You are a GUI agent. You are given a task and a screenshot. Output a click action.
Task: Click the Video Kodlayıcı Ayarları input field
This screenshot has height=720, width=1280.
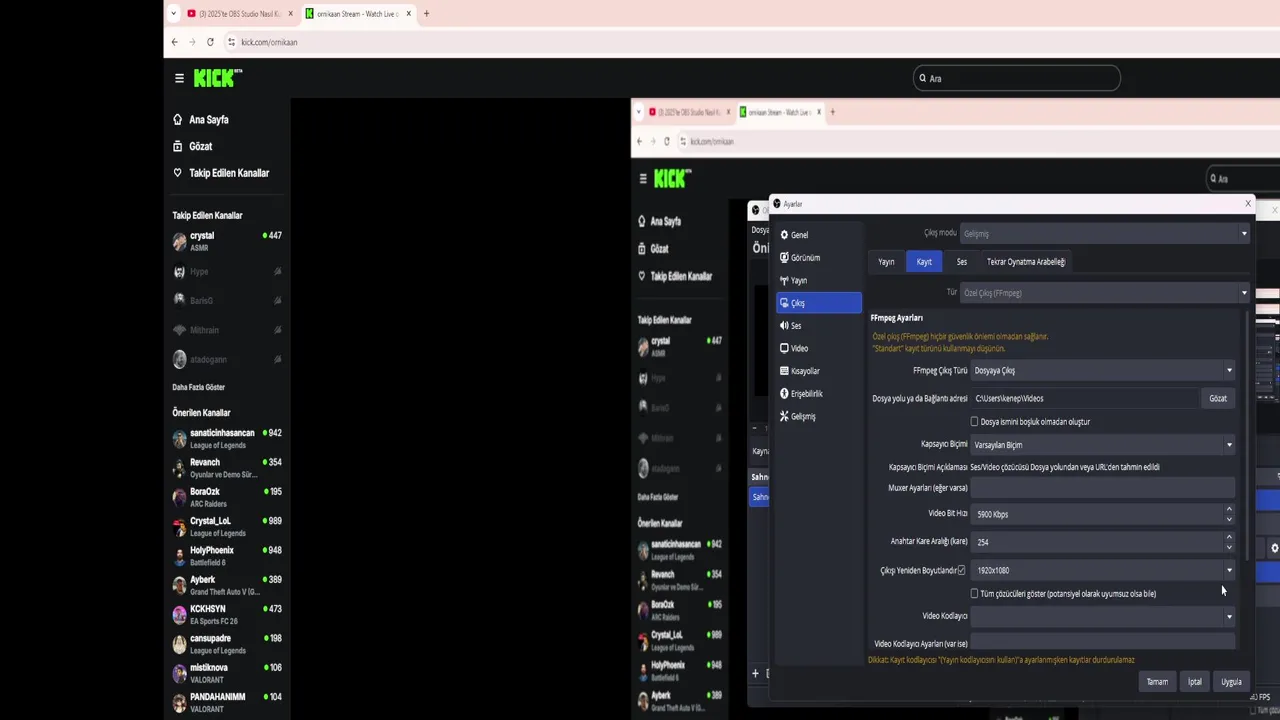coord(1103,643)
